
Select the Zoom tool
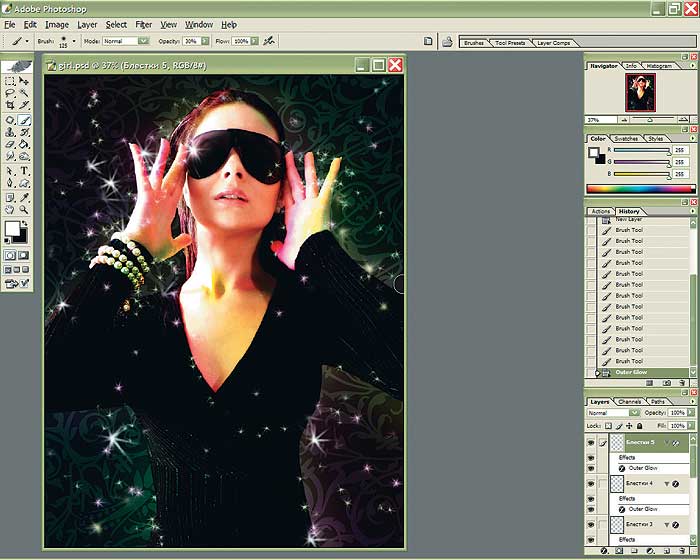[x=24, y=209]
